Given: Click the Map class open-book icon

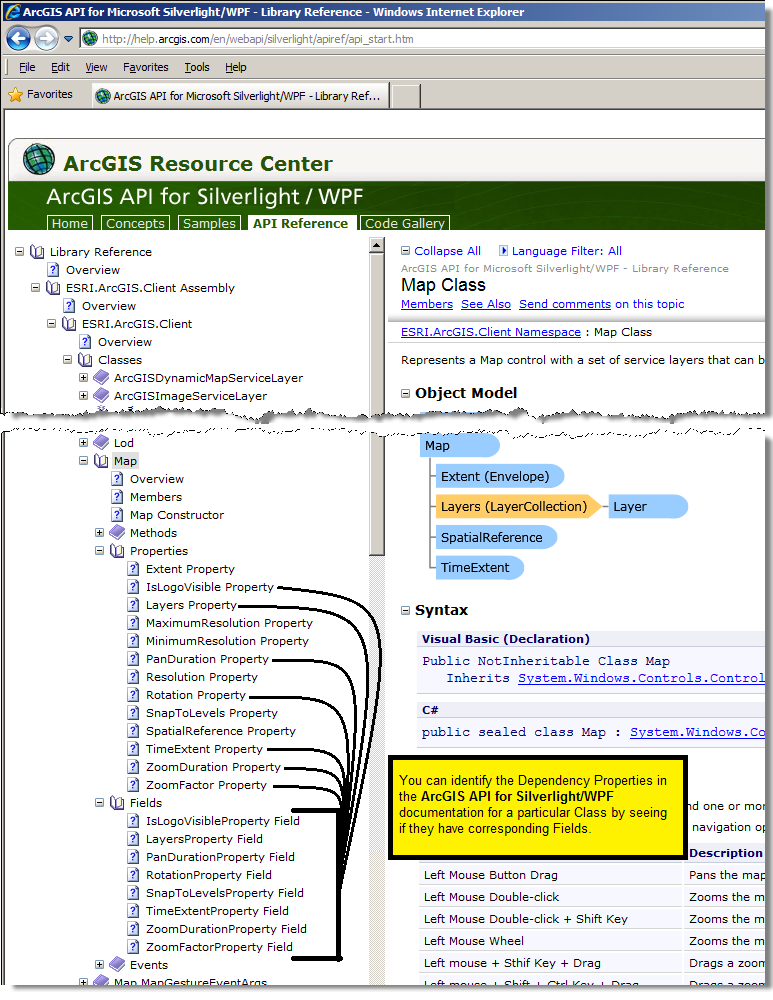Looking at the screenshot, I should pyautogui.click(x=101, y=460).
